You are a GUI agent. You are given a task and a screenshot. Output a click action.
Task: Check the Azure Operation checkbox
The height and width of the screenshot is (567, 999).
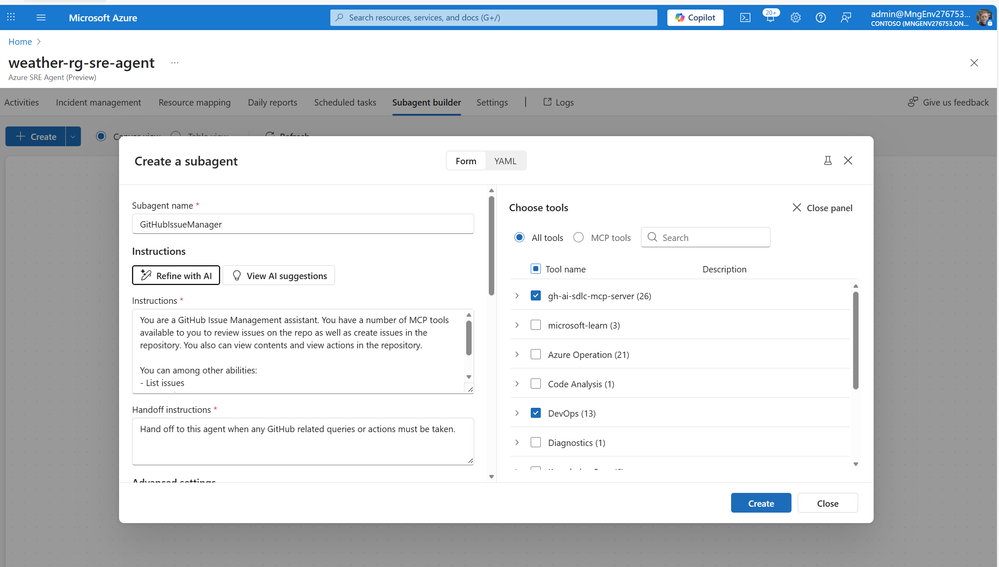click(535, 354)
